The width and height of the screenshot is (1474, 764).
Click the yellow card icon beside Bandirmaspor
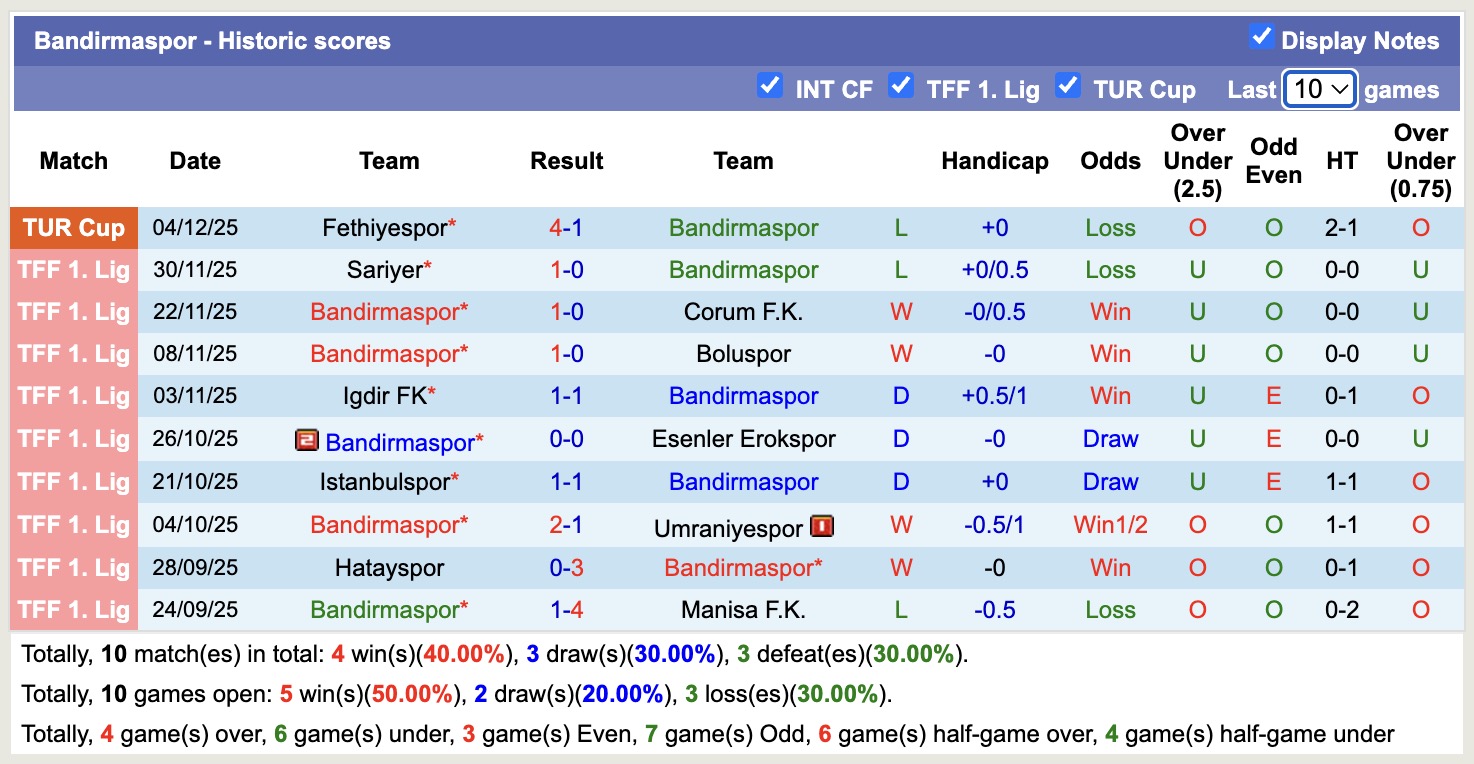(306, 440)
